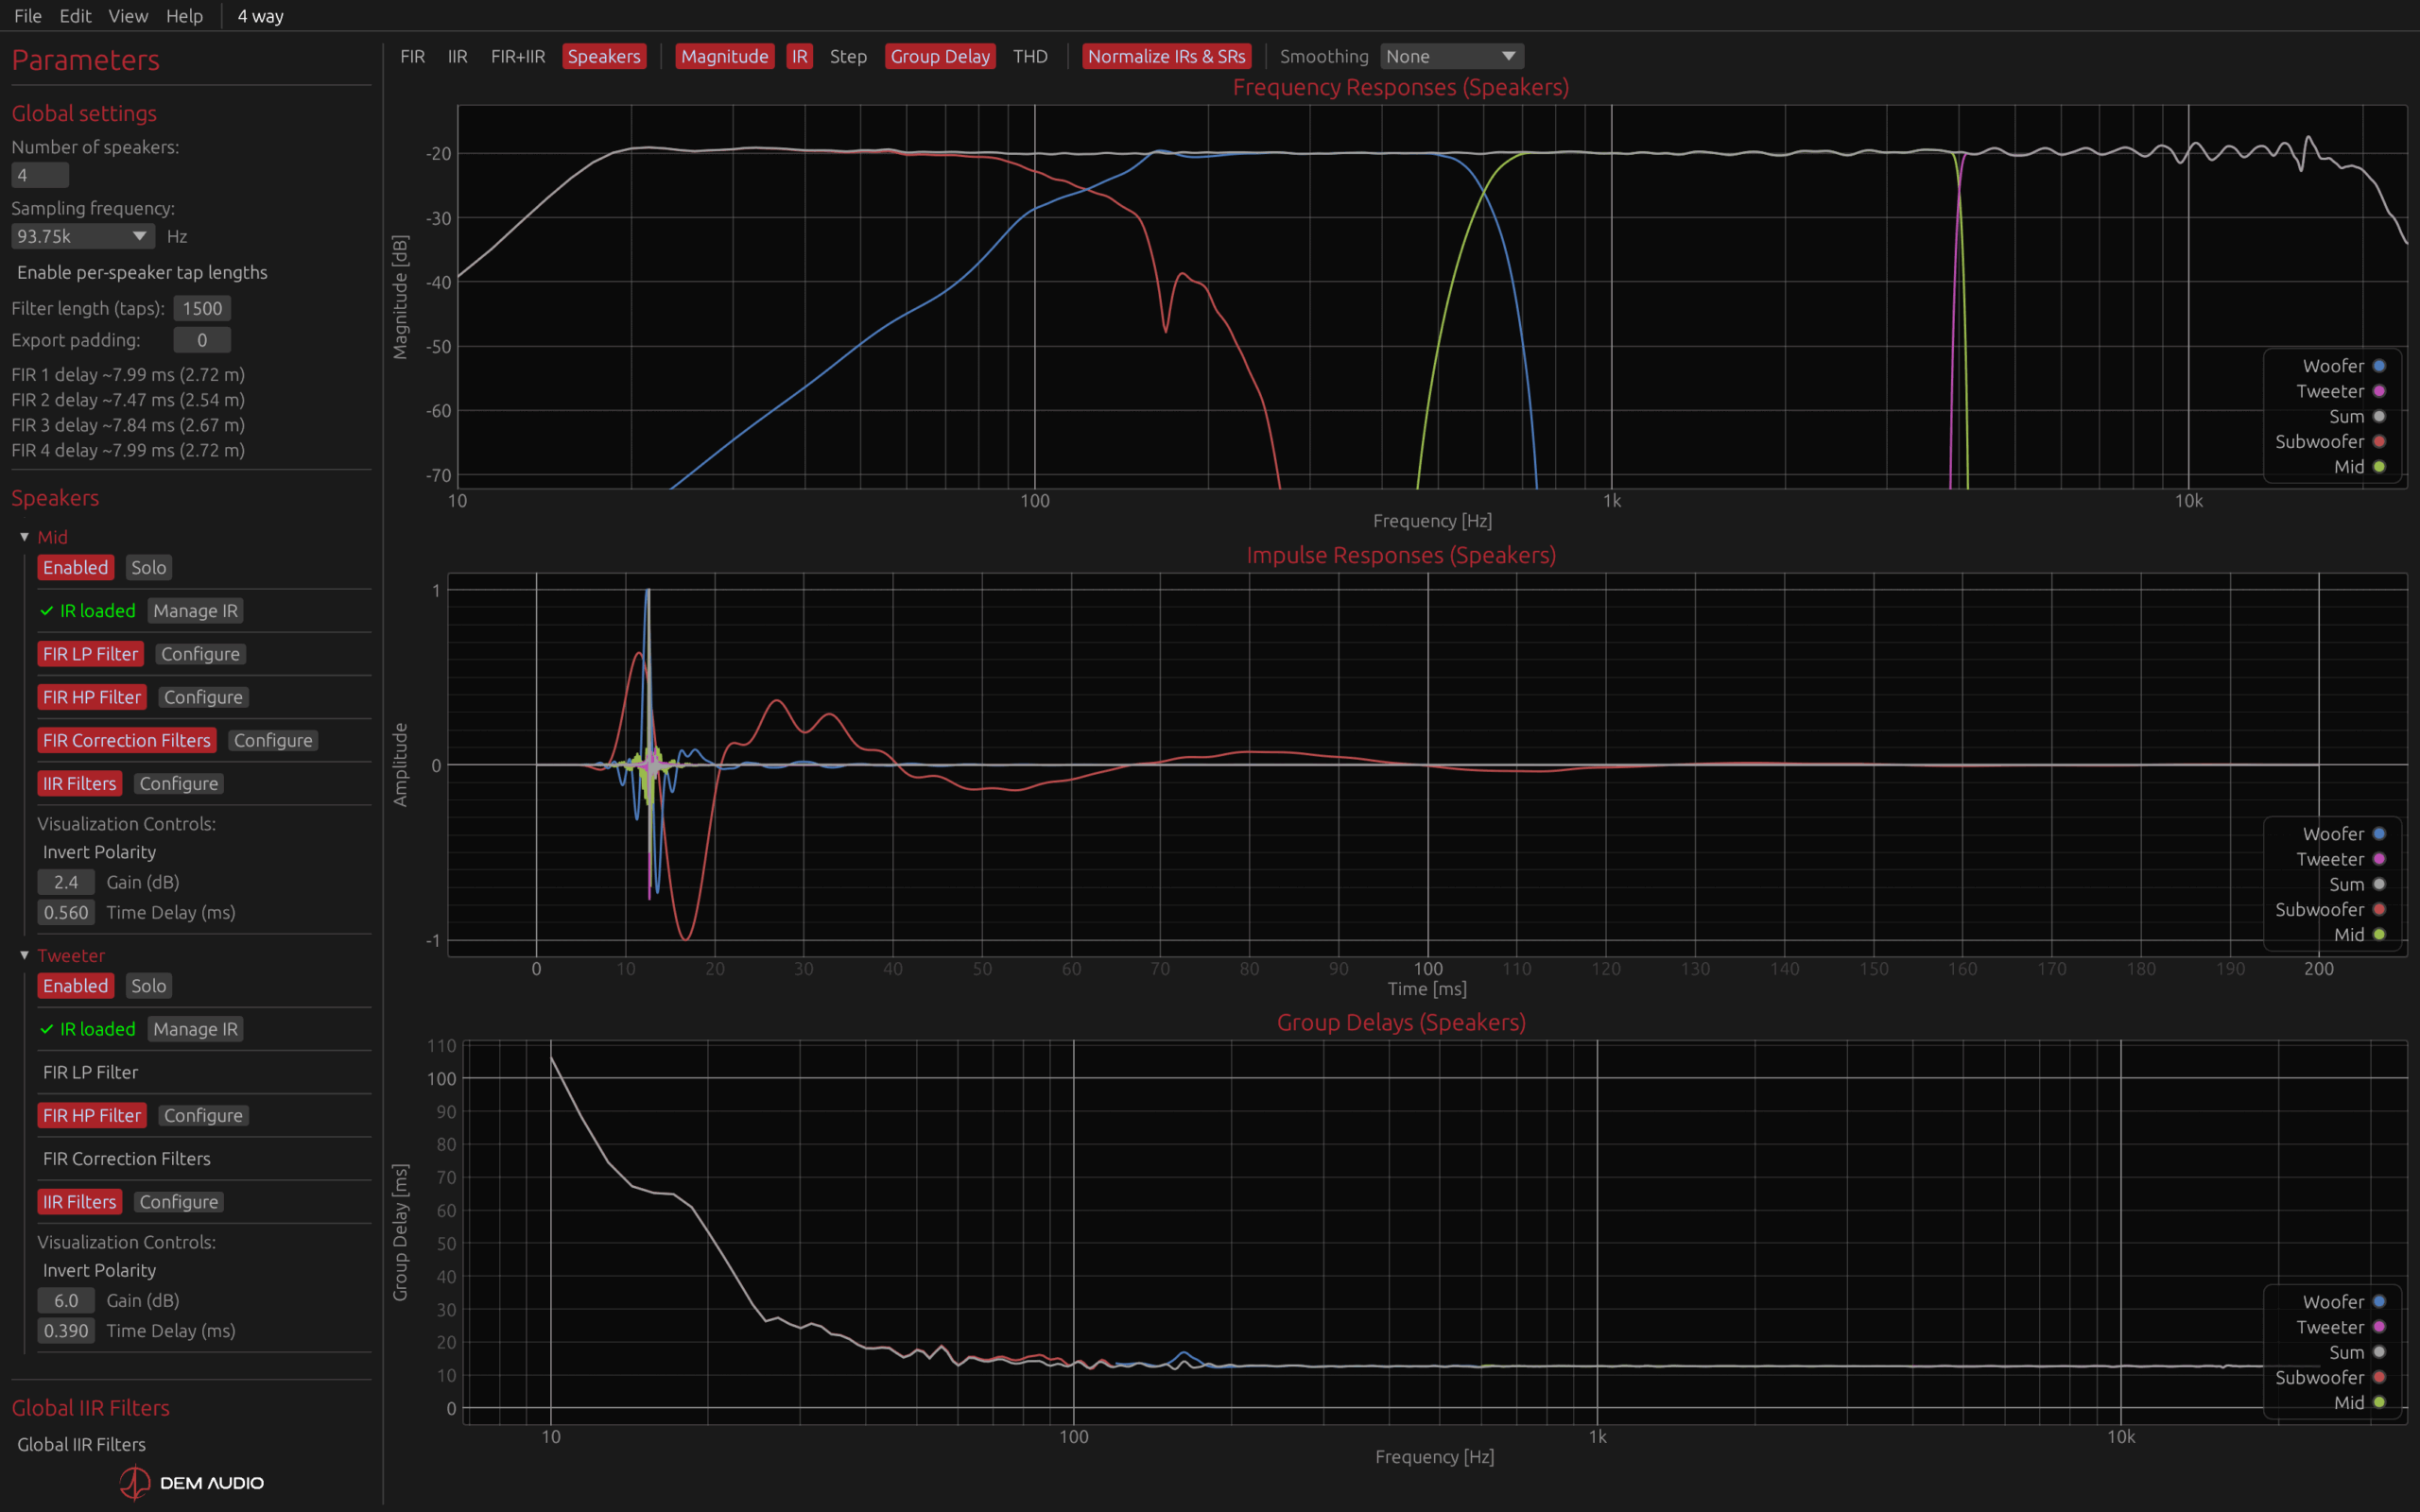Configure the Mid FIR Correction Filters
This screenshot has height=1512, width=2420.
(273, 741)
